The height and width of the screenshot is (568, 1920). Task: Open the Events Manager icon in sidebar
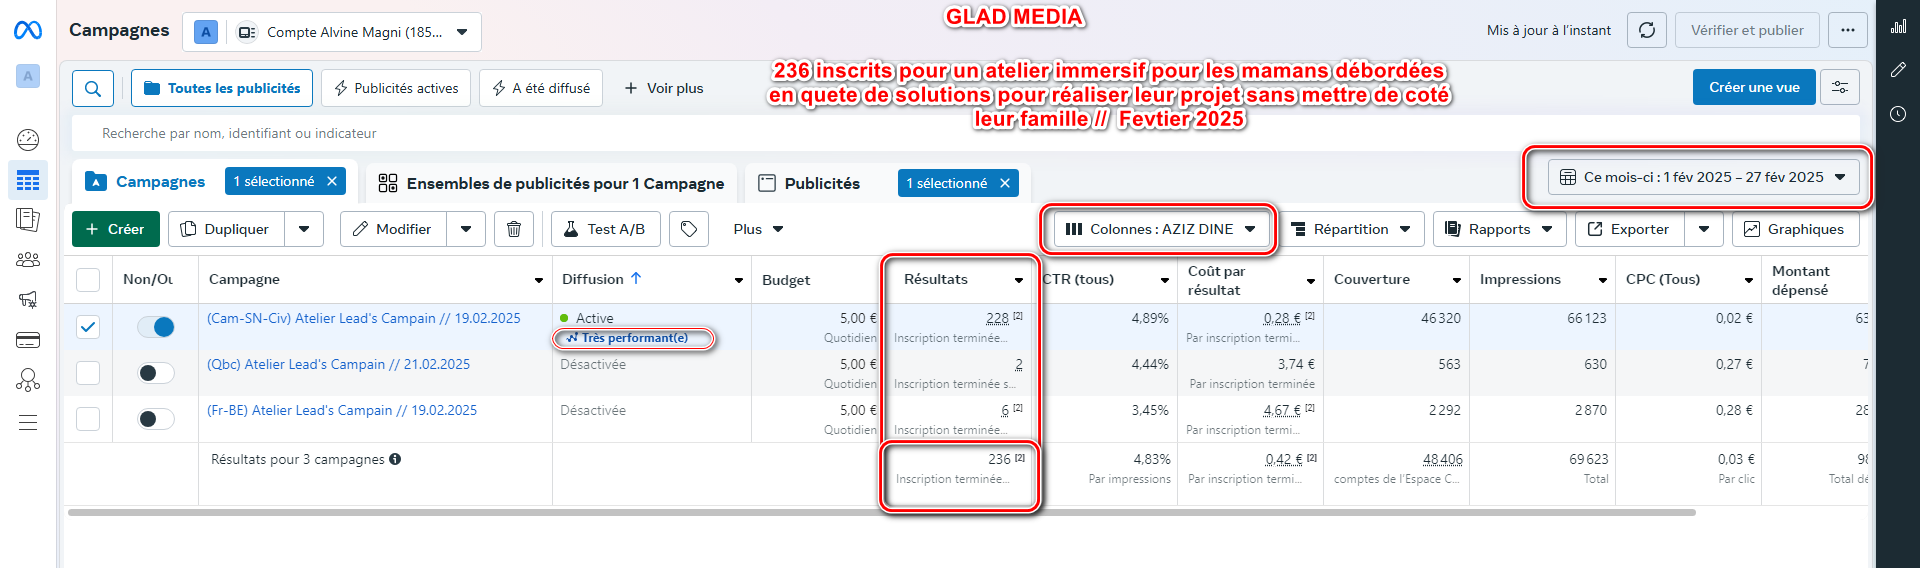tap(28, 380)
